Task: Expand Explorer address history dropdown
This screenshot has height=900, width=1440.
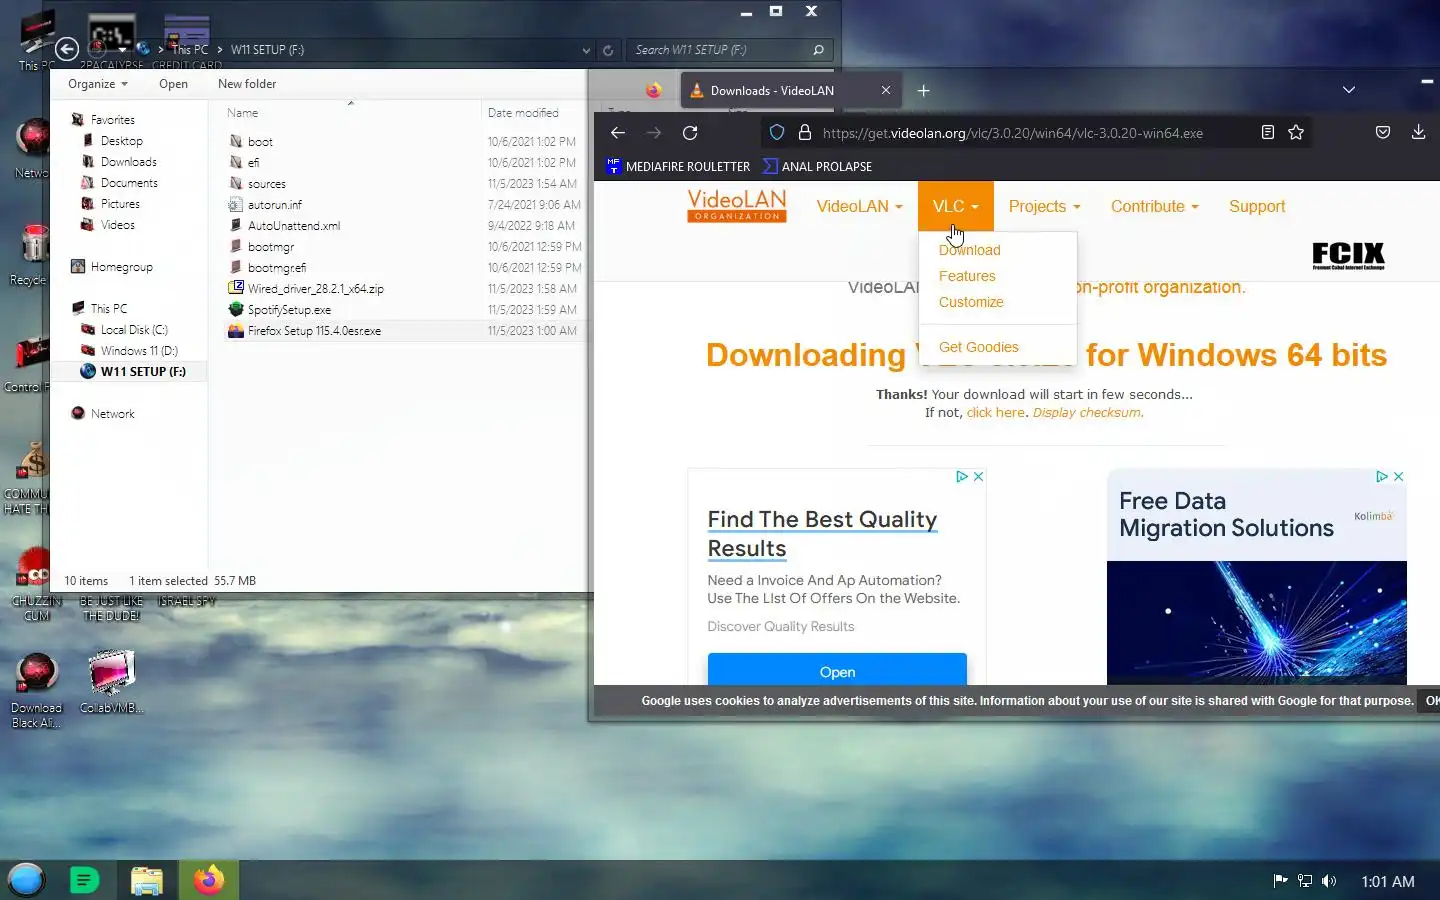Action: 586,50
